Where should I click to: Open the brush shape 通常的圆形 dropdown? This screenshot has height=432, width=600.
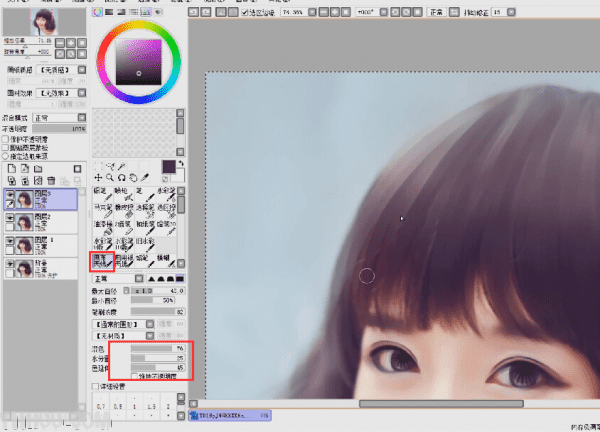click(x=150, y=324)
